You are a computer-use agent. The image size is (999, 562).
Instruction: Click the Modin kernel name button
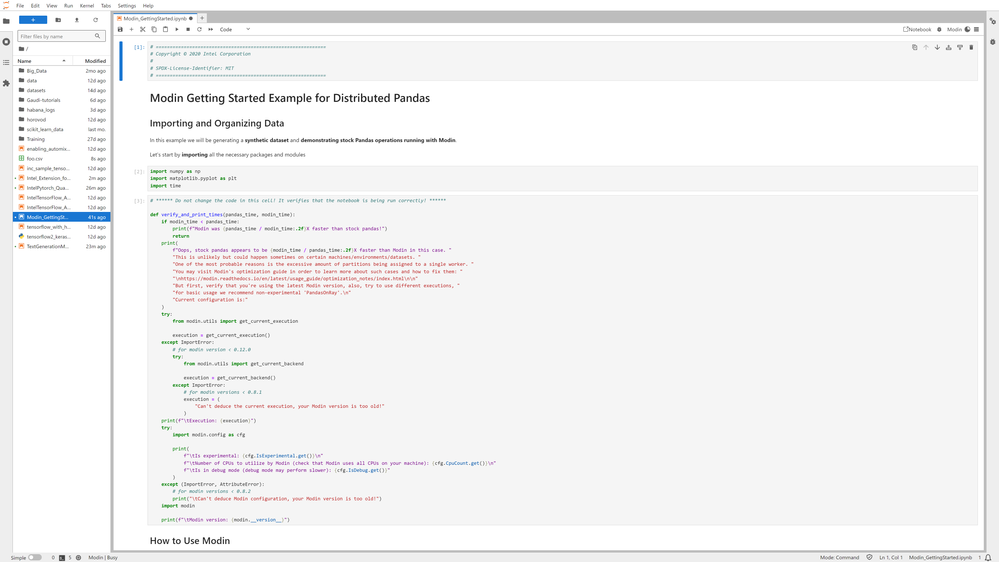[954, 29]
